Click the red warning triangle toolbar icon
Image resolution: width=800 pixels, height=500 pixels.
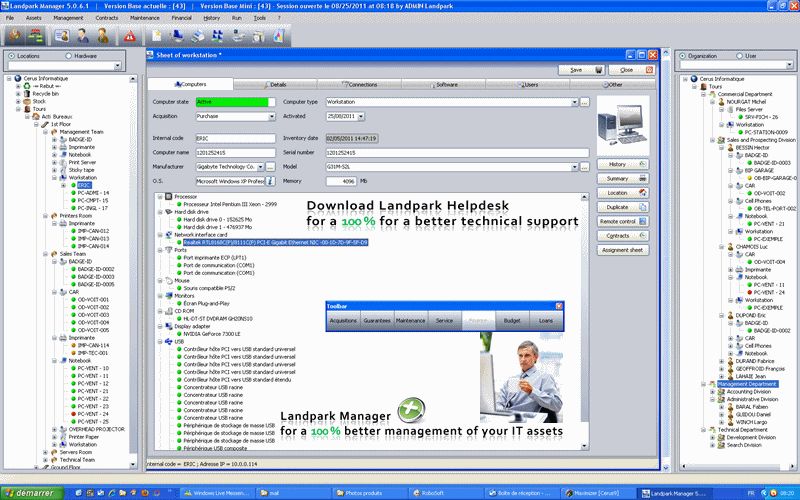(x=130, y=36)
